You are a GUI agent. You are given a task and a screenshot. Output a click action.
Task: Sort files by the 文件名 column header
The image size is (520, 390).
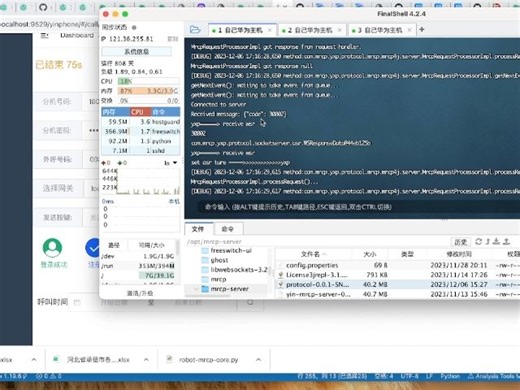pyautogui.click(x=313, y=254)
